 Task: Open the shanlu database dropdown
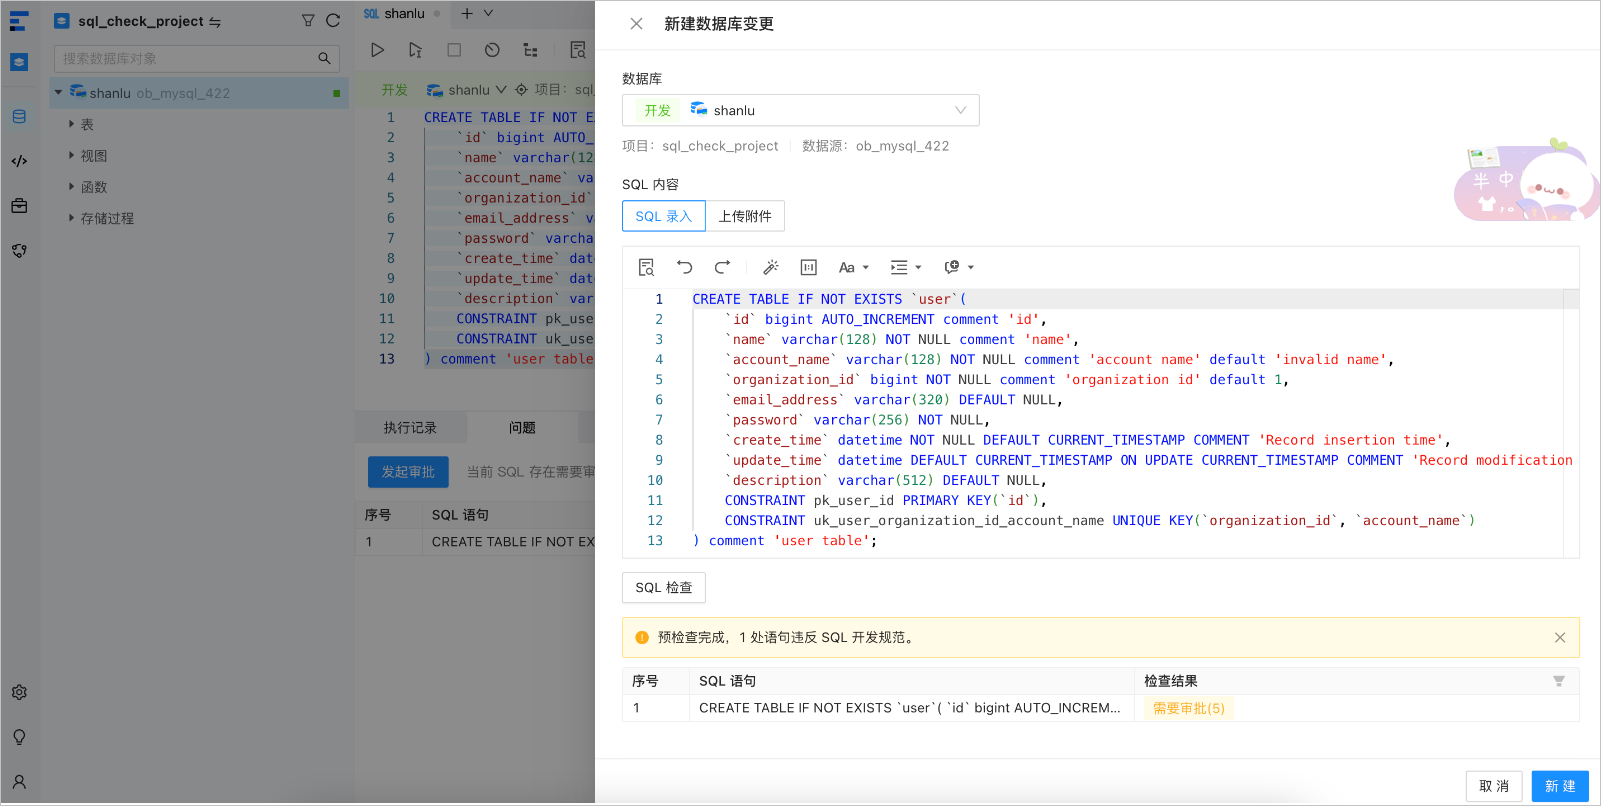[x=800, y=110]
